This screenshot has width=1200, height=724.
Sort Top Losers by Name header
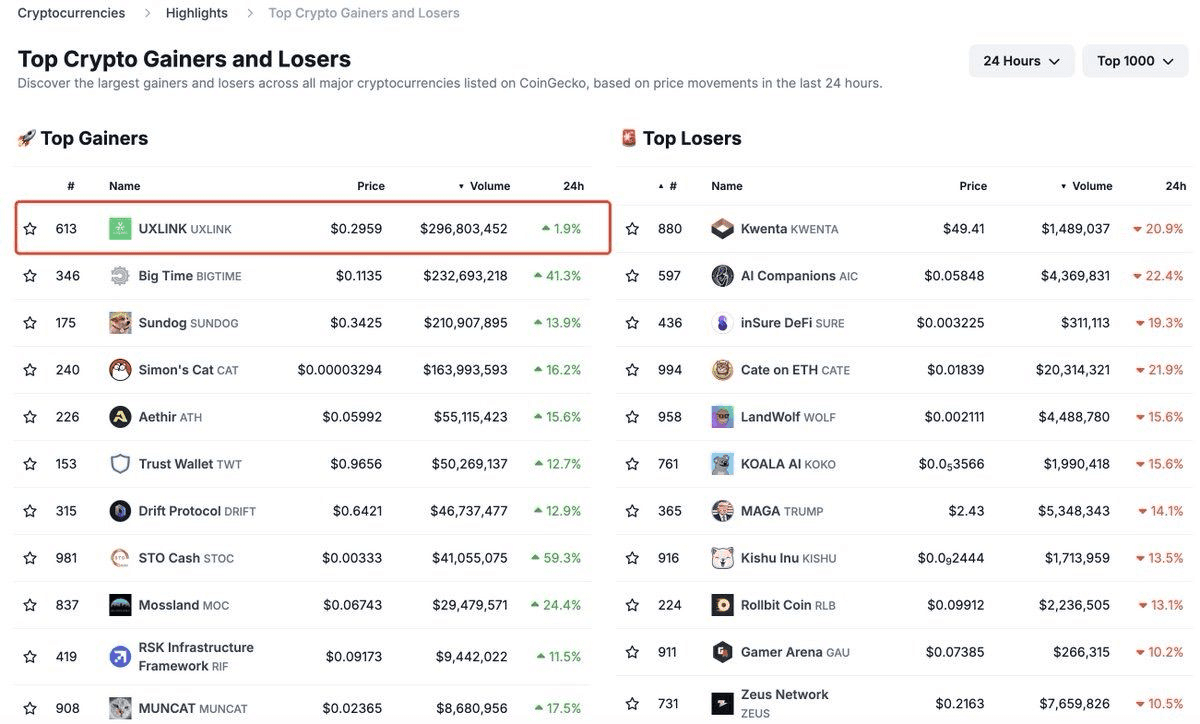tap(727, 186)
